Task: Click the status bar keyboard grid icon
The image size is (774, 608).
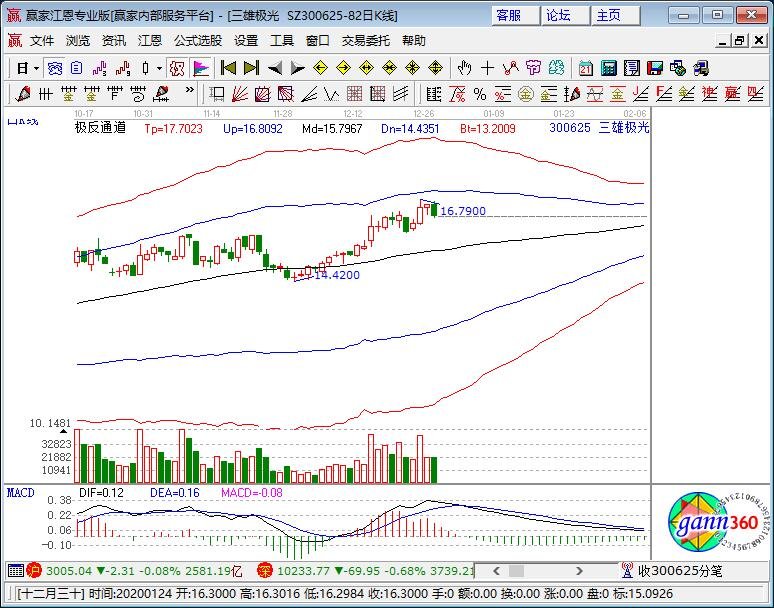Action: pyautogui.click(x=15, y=571)
